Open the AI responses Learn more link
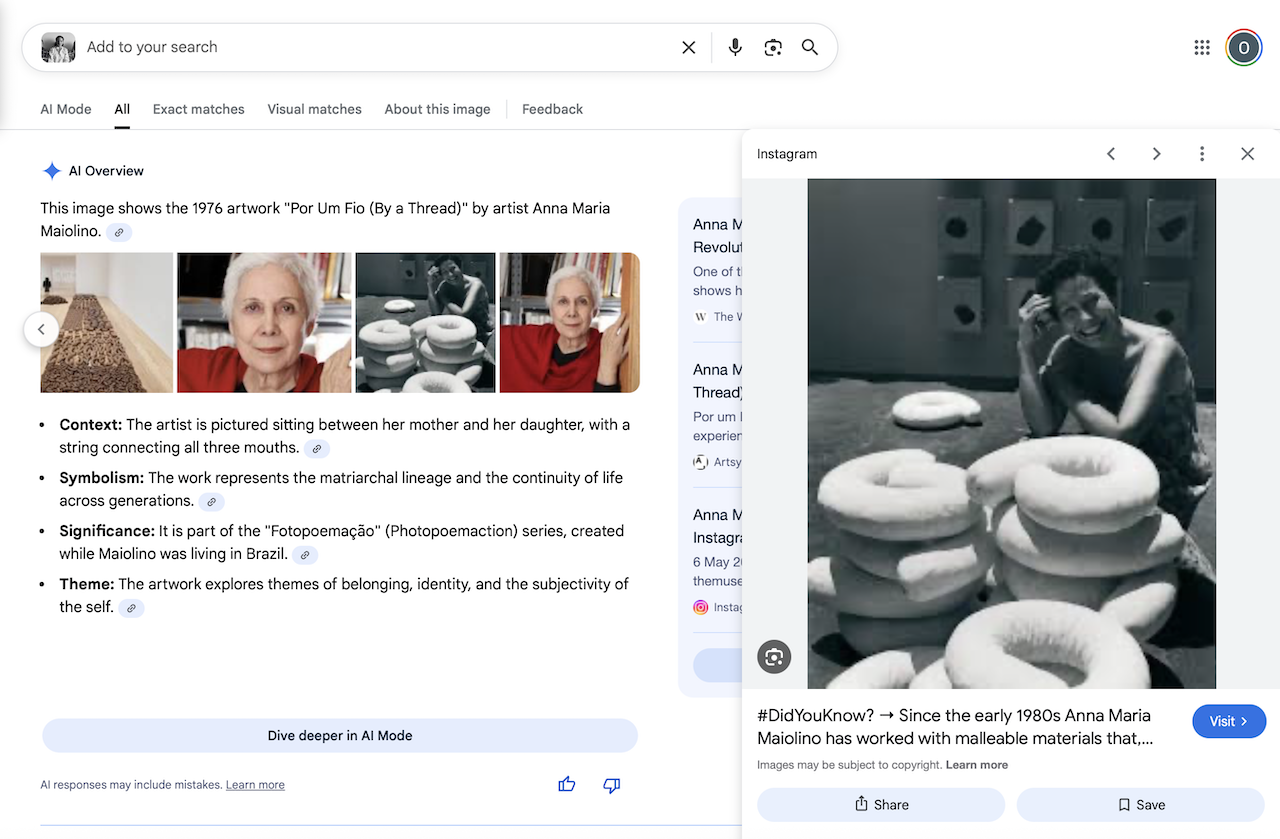The width and height of the screenshot is (1280, 839). 255,785
